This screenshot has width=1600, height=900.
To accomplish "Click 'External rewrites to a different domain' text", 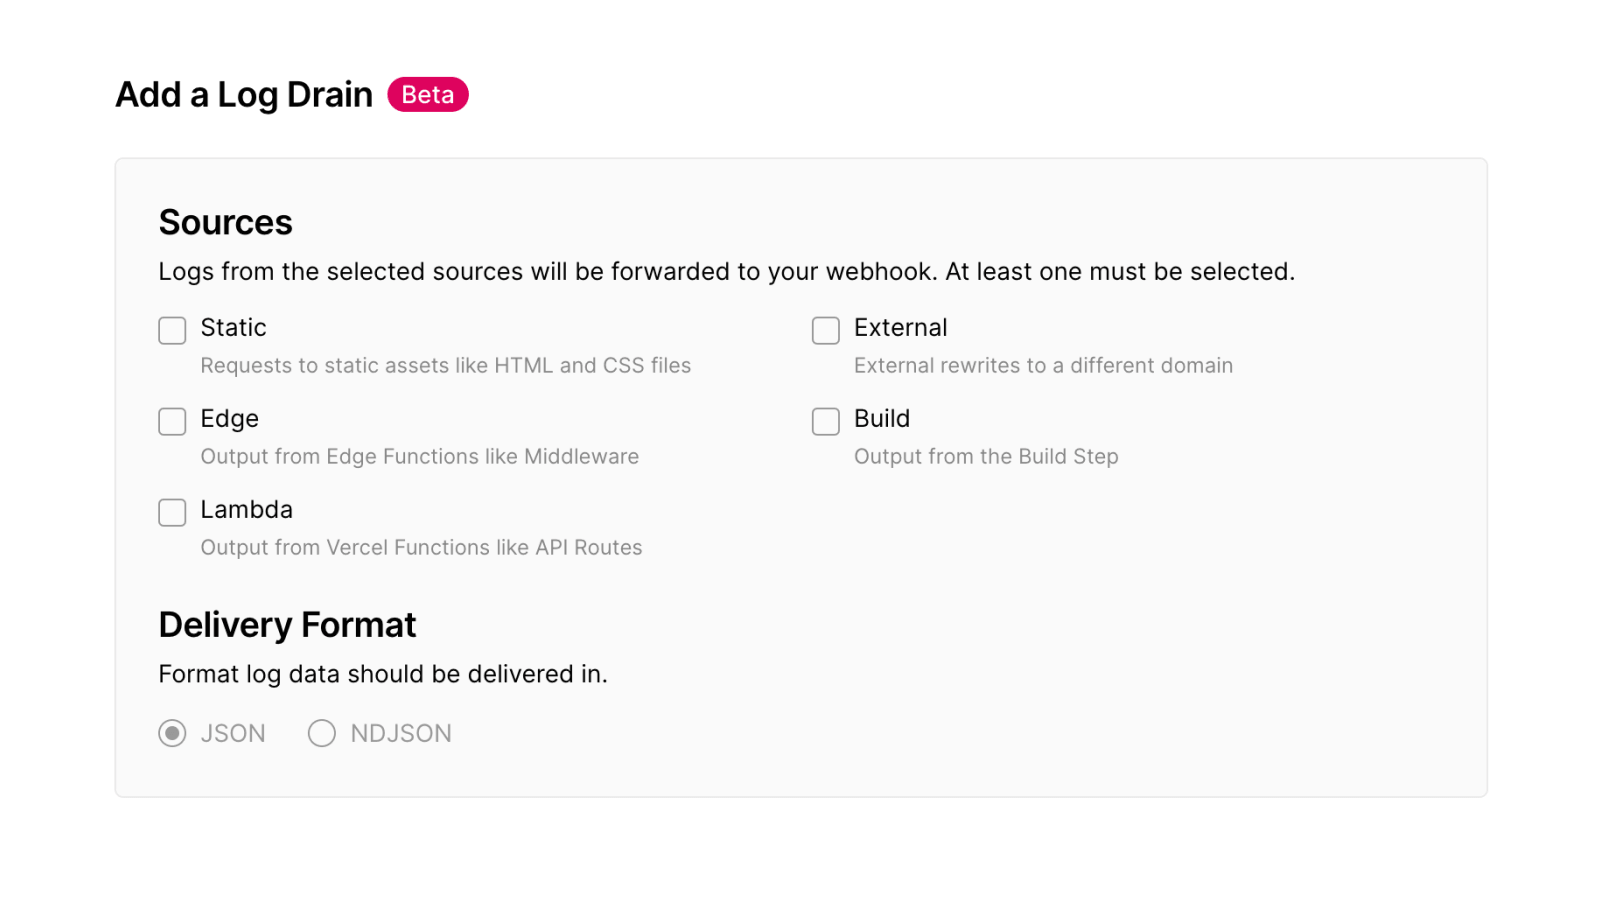I will coord(1043,366).
